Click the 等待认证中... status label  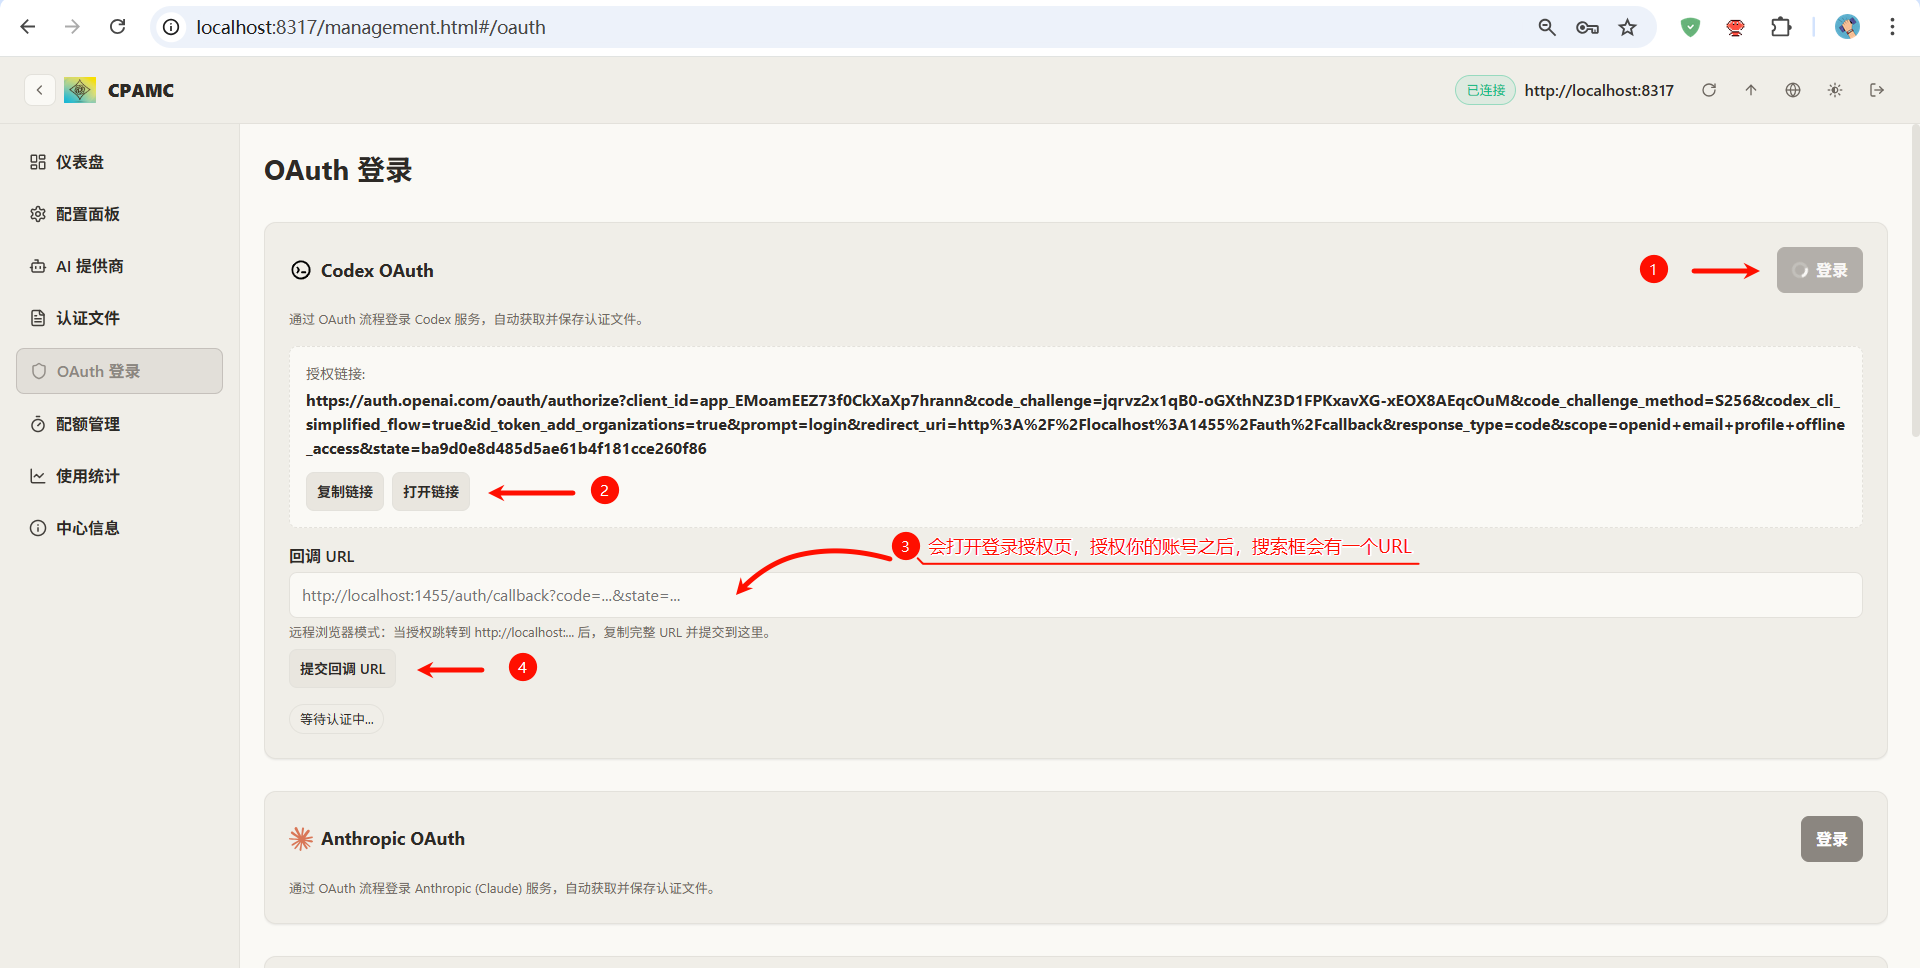pos(337,719)
